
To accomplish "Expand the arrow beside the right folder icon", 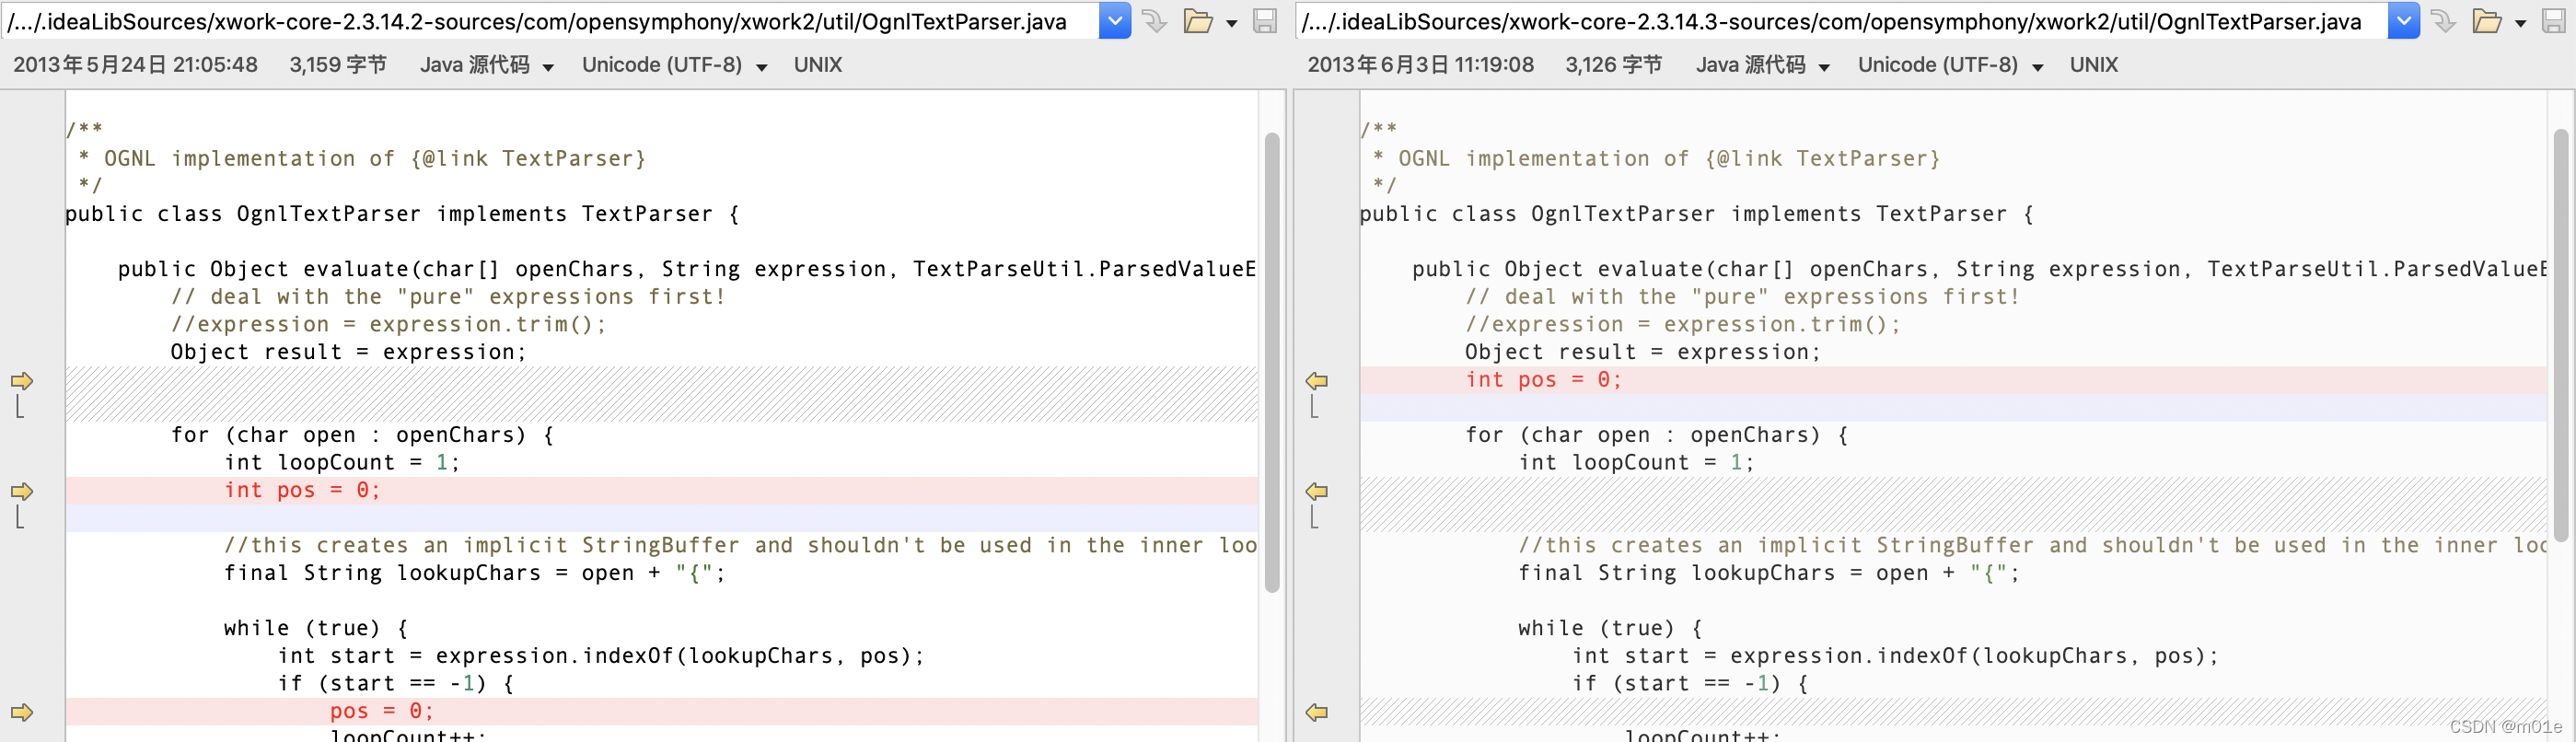I will 2521,23.
